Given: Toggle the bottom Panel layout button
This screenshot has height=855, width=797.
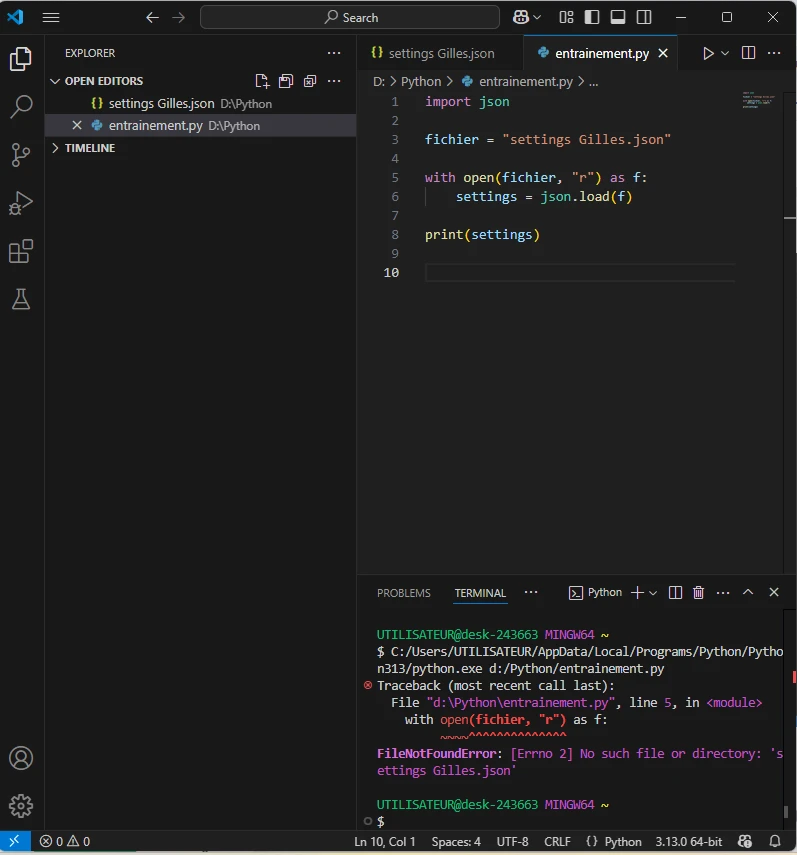Looking at the screenshot, I should 618,18.
